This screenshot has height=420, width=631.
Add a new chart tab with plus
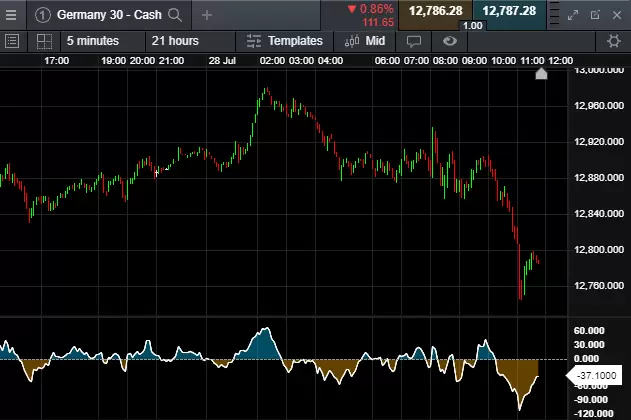point(207,15)
